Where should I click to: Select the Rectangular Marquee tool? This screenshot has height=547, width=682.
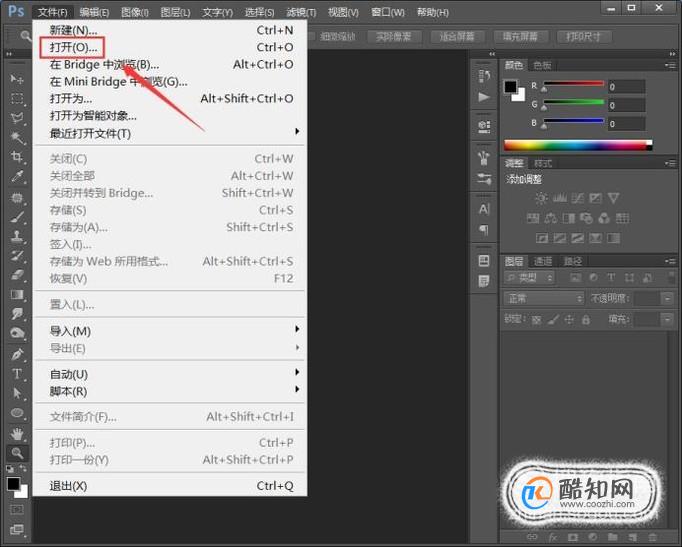pyautogui.click(x=17, y=98)
